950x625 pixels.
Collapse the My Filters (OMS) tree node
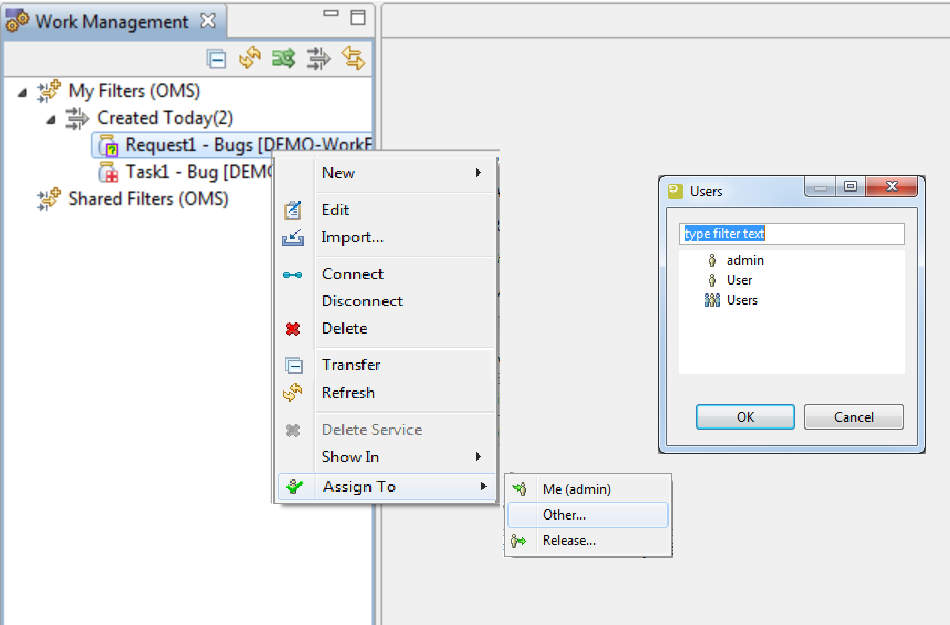(23, 92)
